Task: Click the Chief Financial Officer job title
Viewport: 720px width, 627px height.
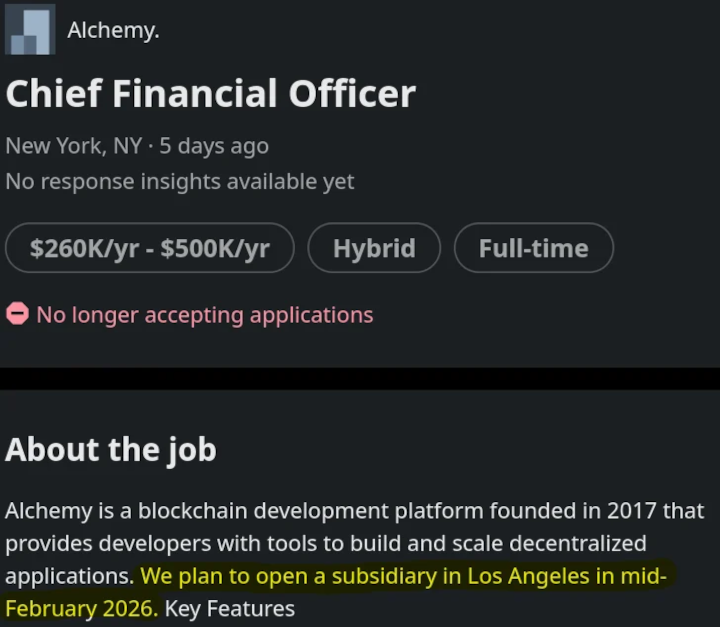Action: [210, 93]
